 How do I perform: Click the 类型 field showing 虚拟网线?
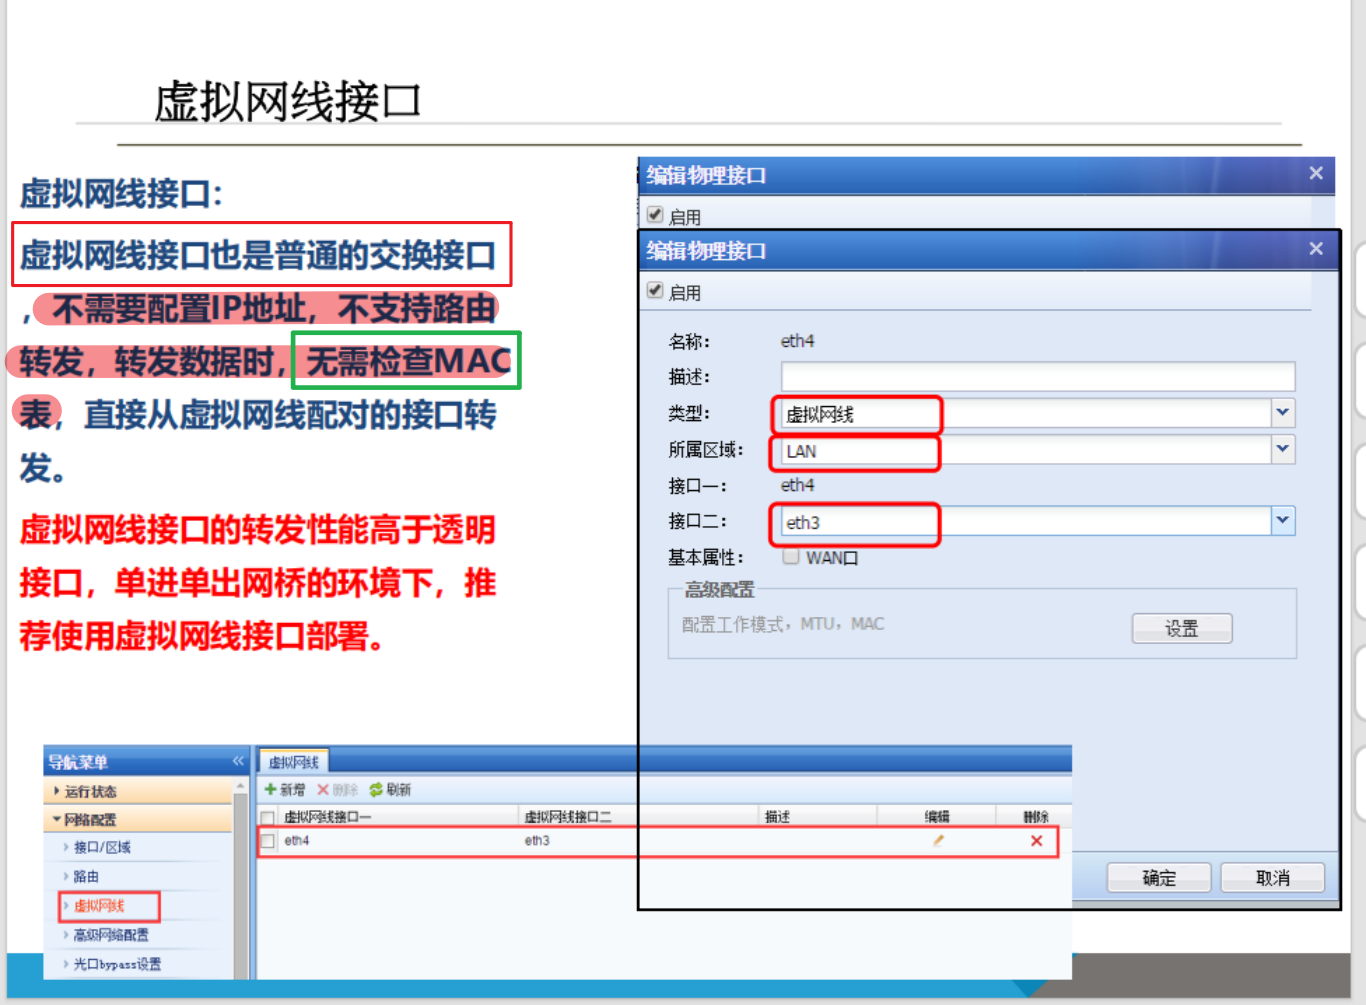pyautogui.click(x=1026, y=413)
